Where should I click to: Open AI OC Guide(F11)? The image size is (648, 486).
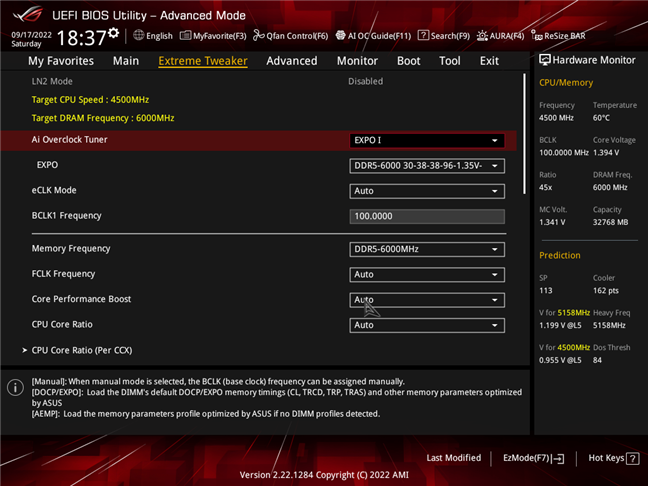[x=339, y=36]
